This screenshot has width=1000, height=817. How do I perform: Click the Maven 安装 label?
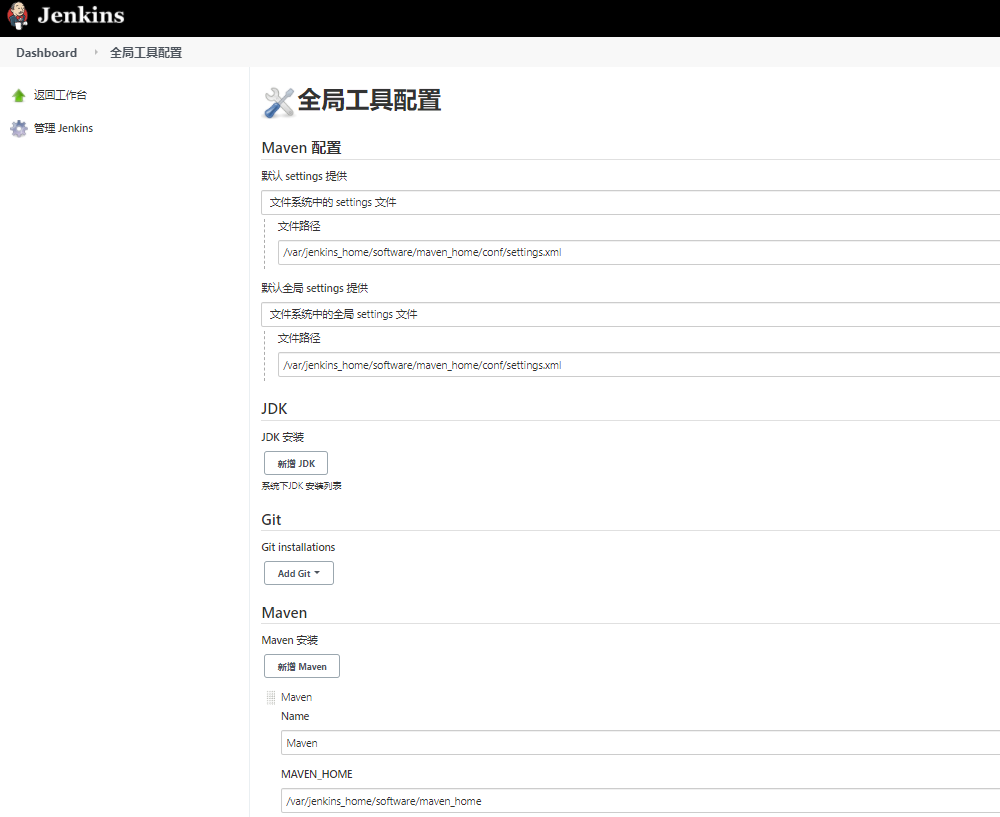click(290, 640)
